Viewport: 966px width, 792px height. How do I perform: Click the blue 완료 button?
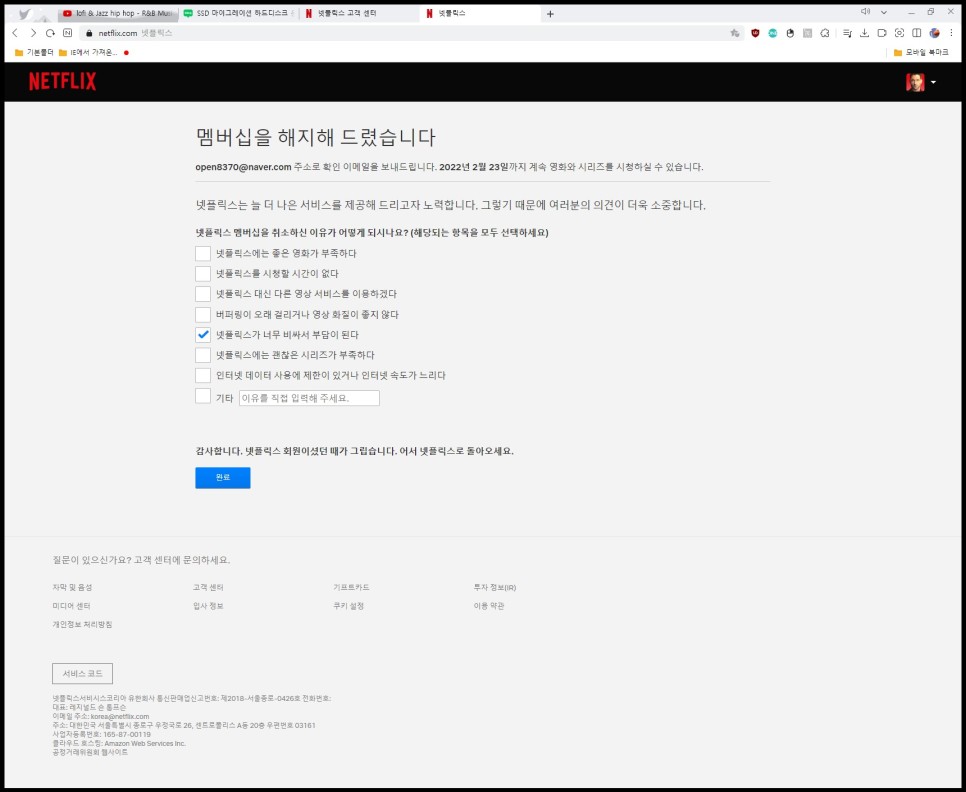pos(222,478)
